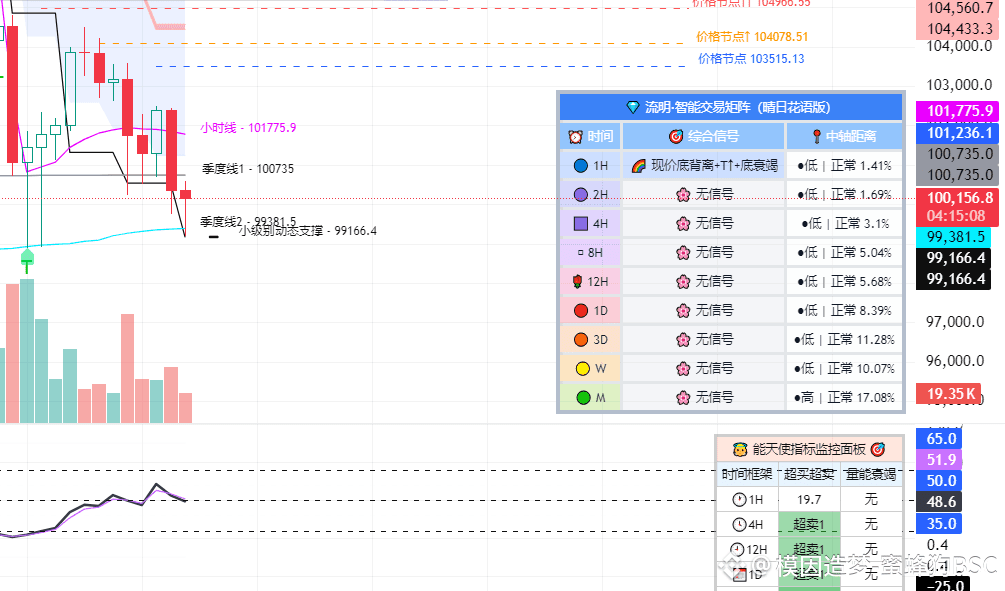Click the 小时线 - 101775.9 line label
This screenshot has height=591, width=1005.
click(248, 128)
